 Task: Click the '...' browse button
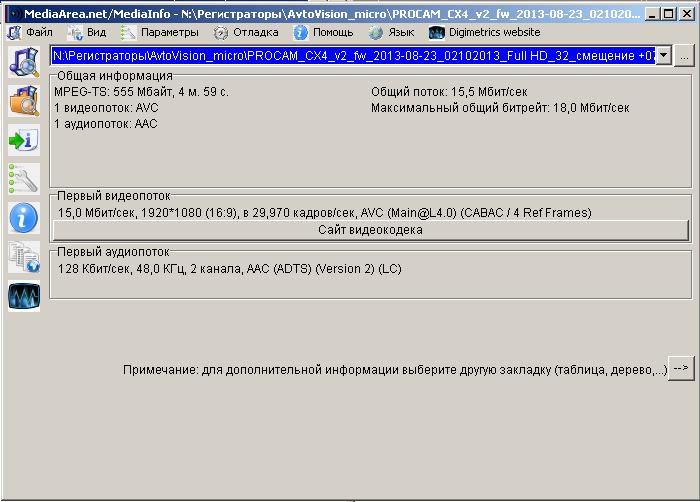[x=683, y=57]
